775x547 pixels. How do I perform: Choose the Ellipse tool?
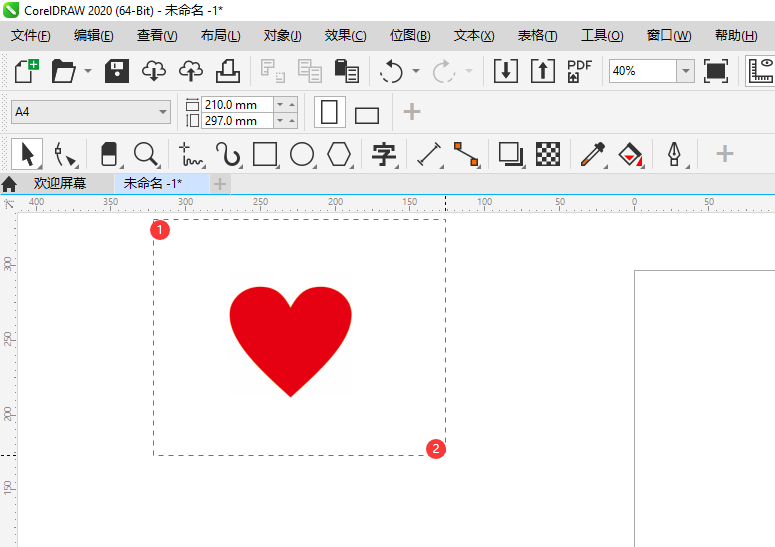(x=302, y=154)
